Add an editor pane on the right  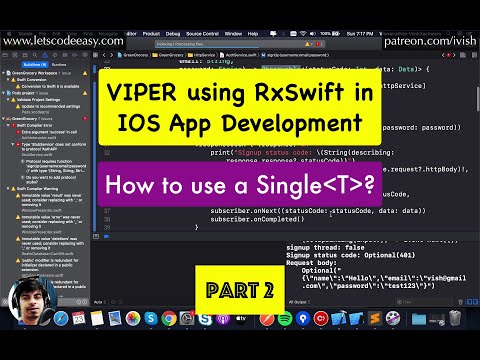point(474,55)
